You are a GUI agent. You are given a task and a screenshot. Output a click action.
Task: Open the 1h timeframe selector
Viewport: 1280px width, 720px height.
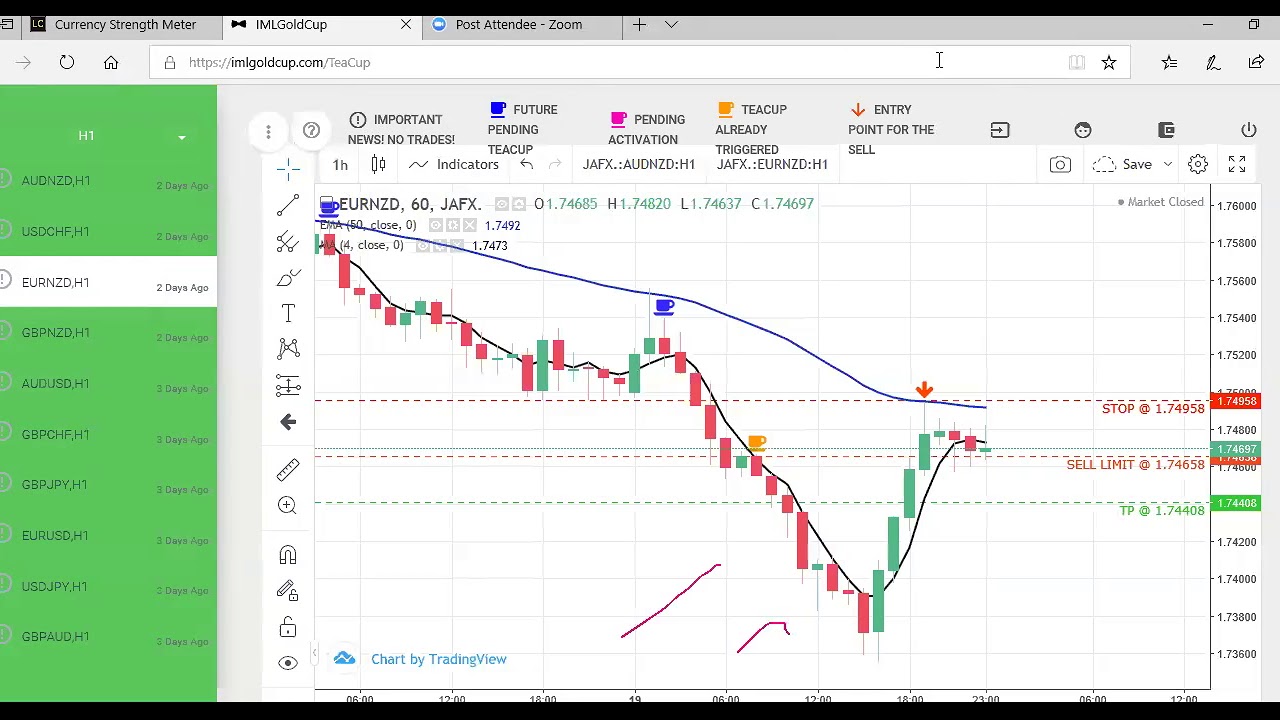340,165
